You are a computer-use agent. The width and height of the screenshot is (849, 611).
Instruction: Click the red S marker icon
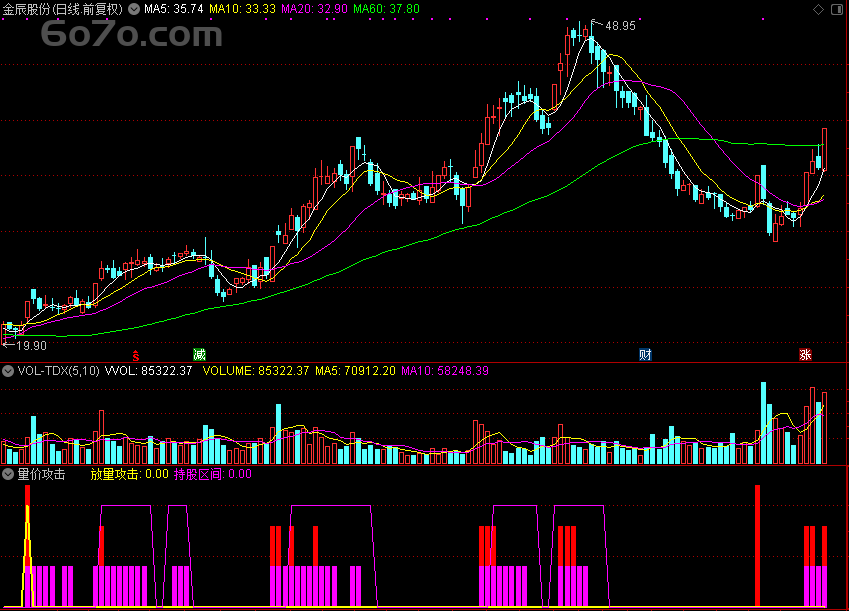[136, 355]
